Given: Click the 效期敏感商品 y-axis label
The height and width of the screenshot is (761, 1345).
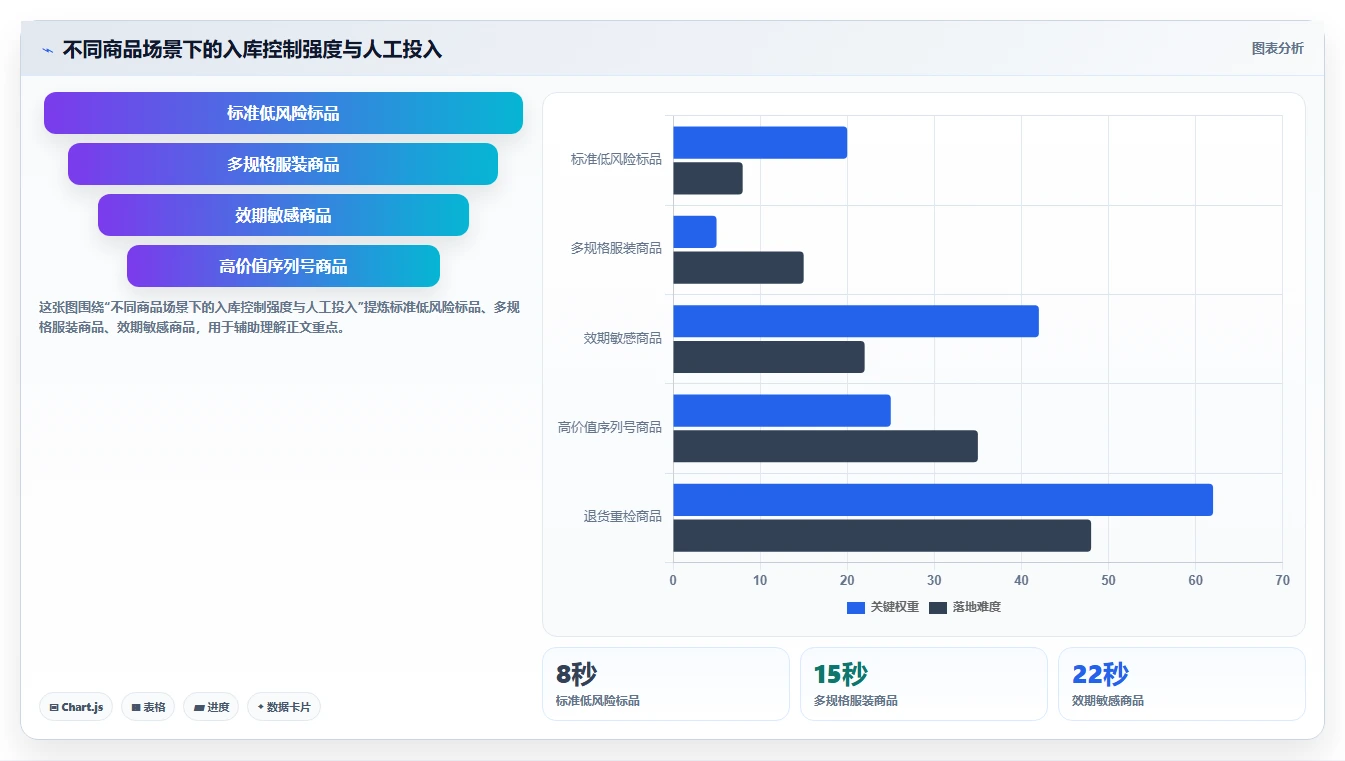Looking at the screenshot, I should coord(623,338).
